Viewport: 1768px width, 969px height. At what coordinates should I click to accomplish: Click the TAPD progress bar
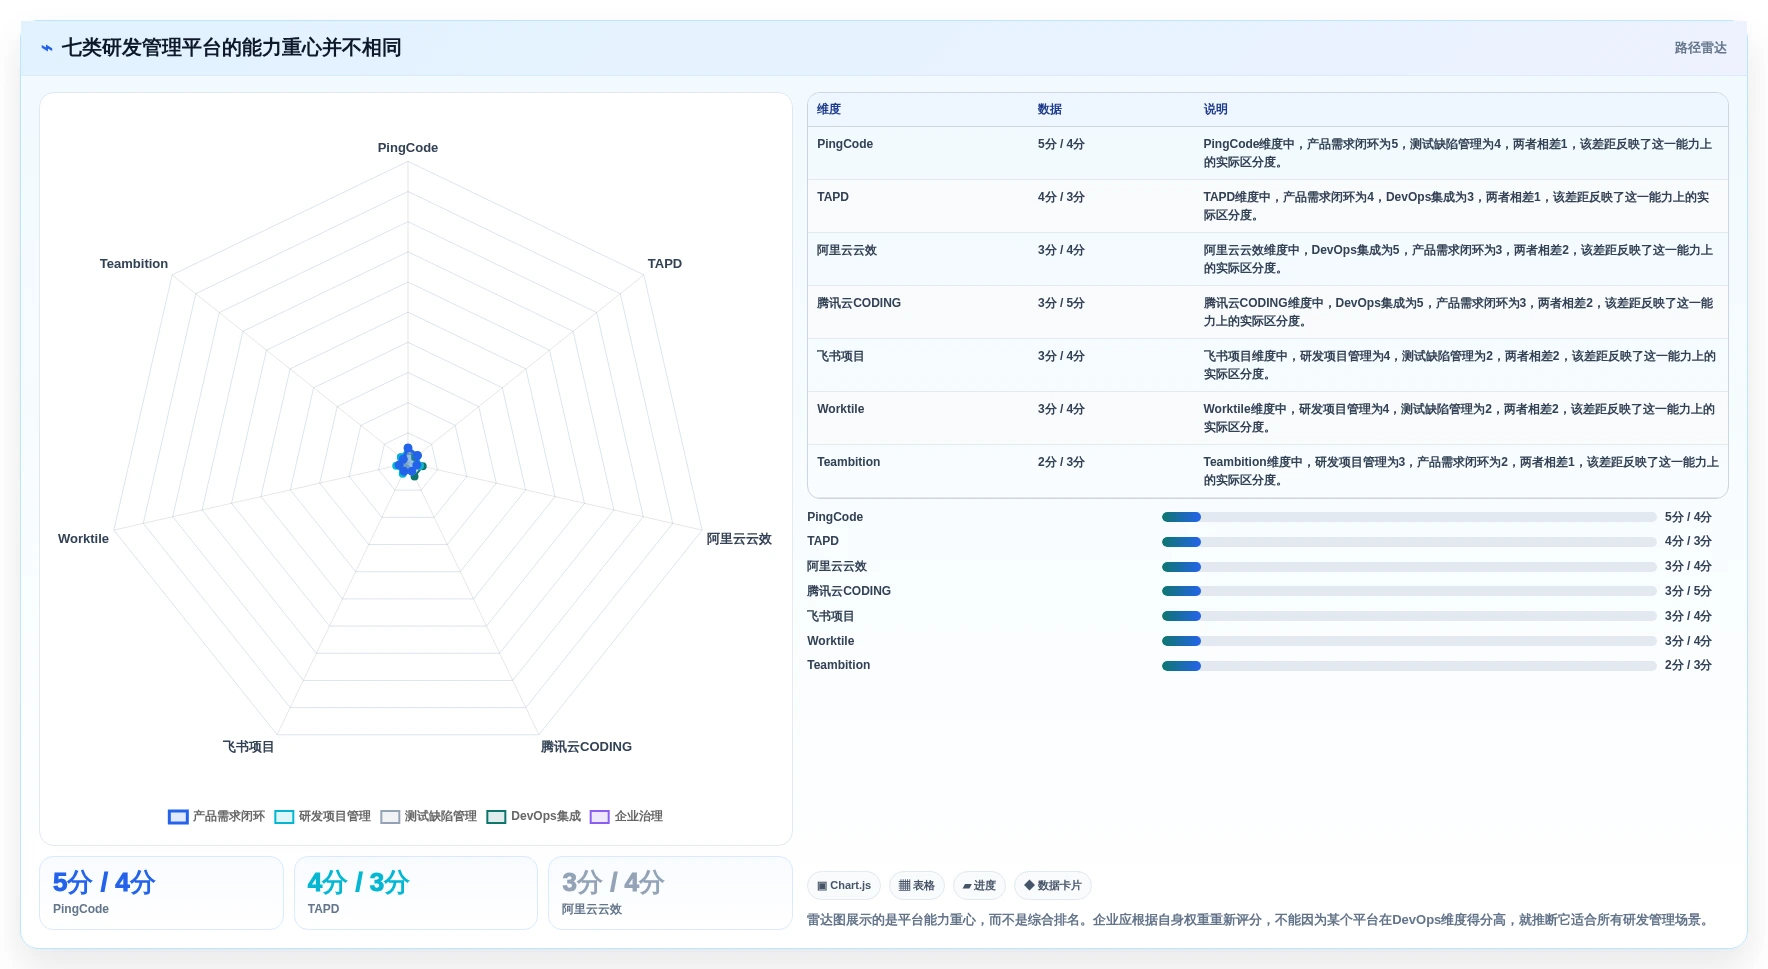[x=1409, y=542]
